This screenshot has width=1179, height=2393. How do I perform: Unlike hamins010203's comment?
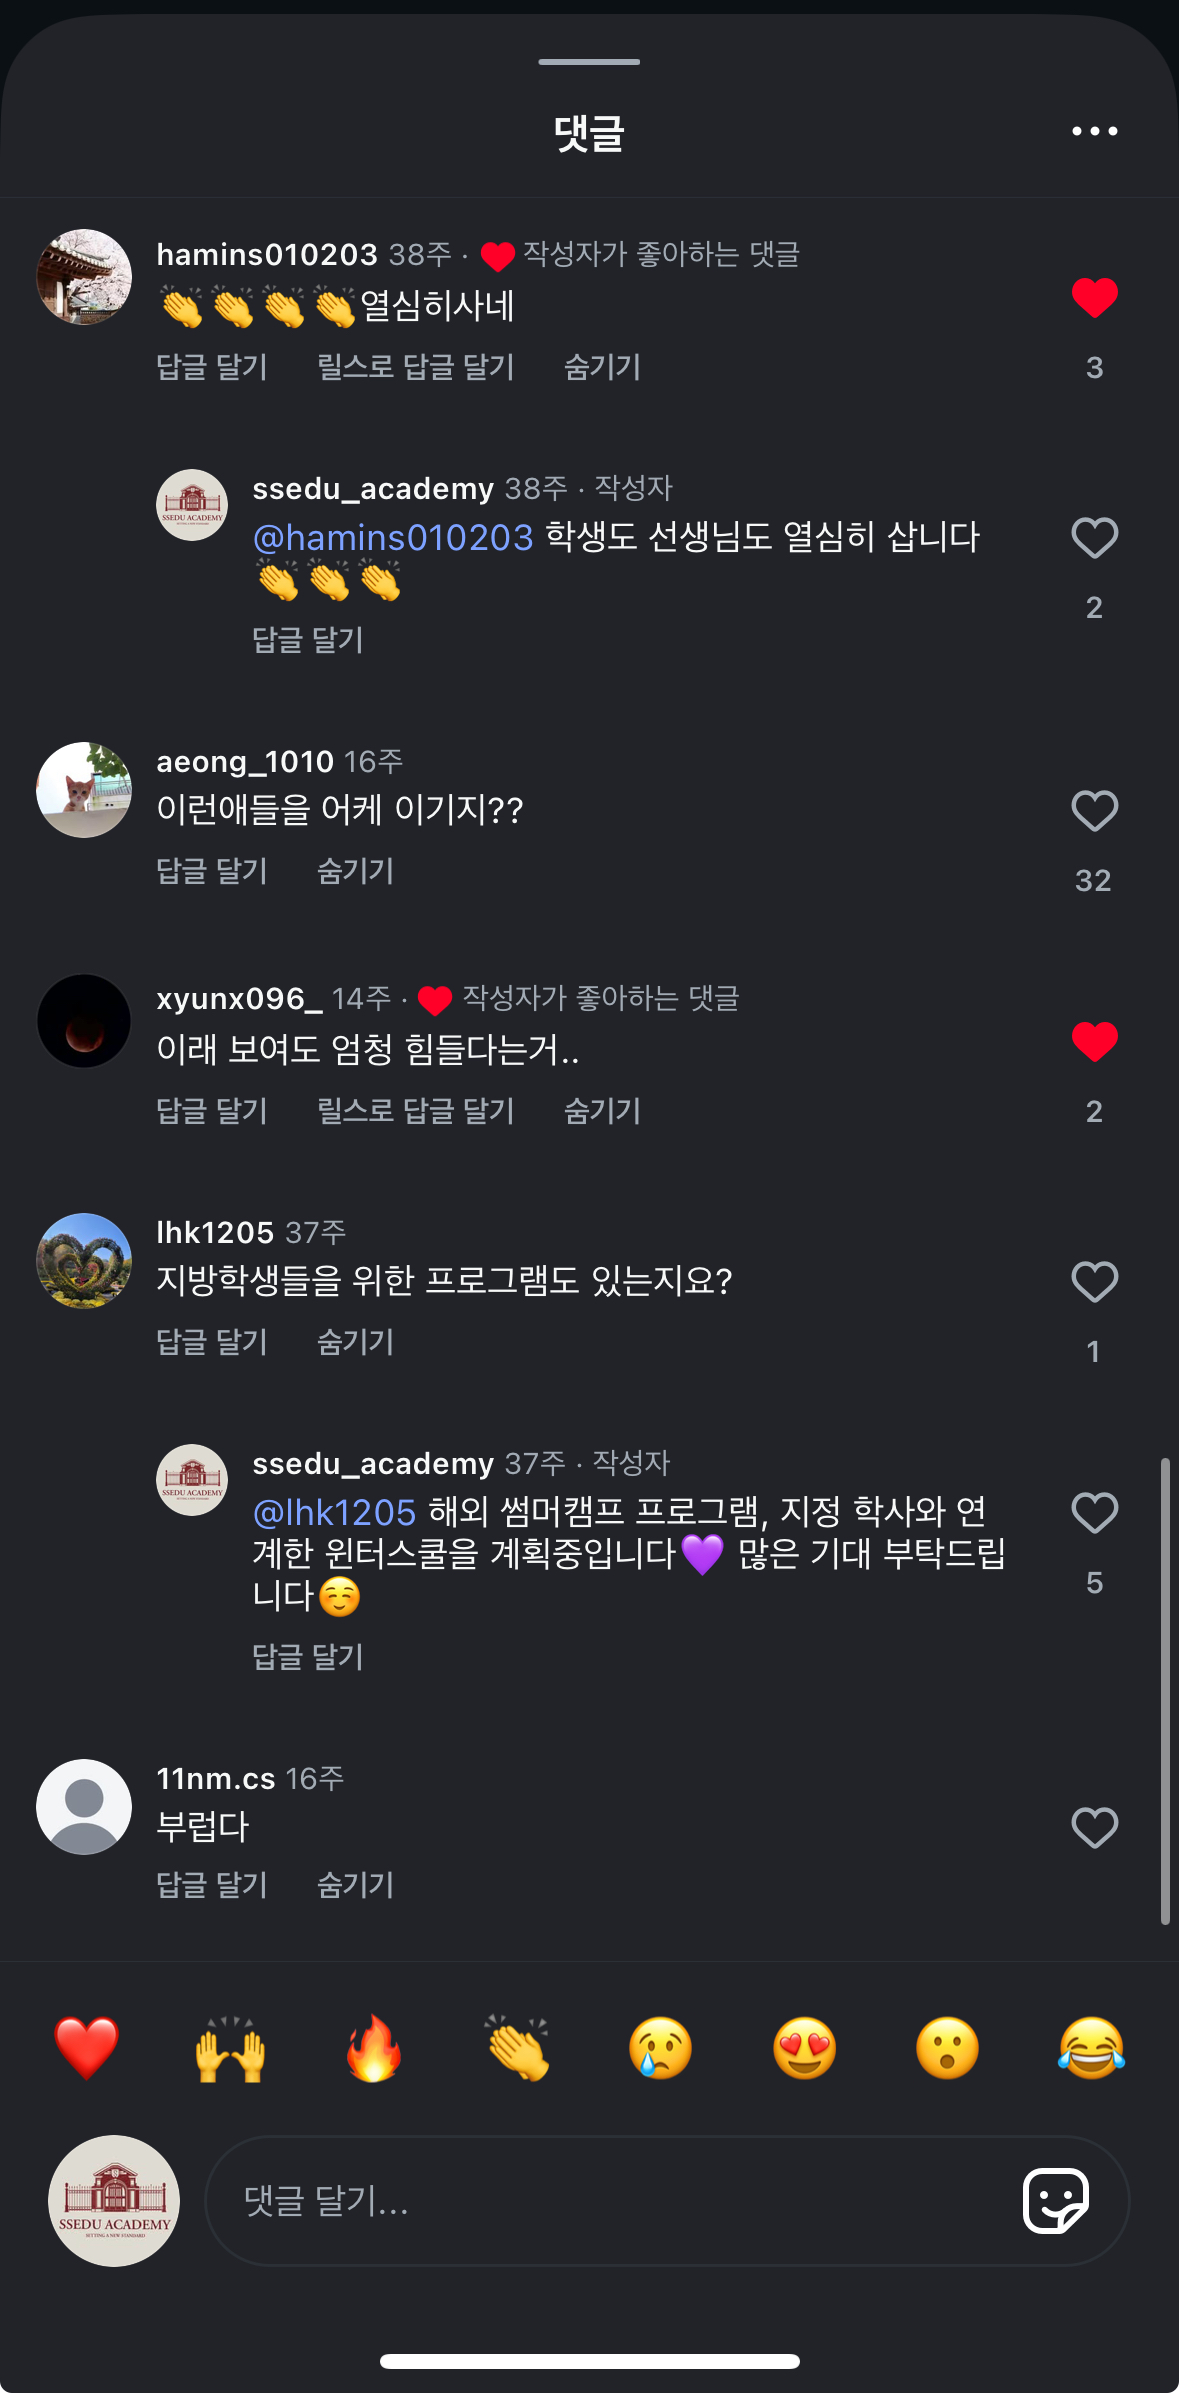(x=1094, y=298)
